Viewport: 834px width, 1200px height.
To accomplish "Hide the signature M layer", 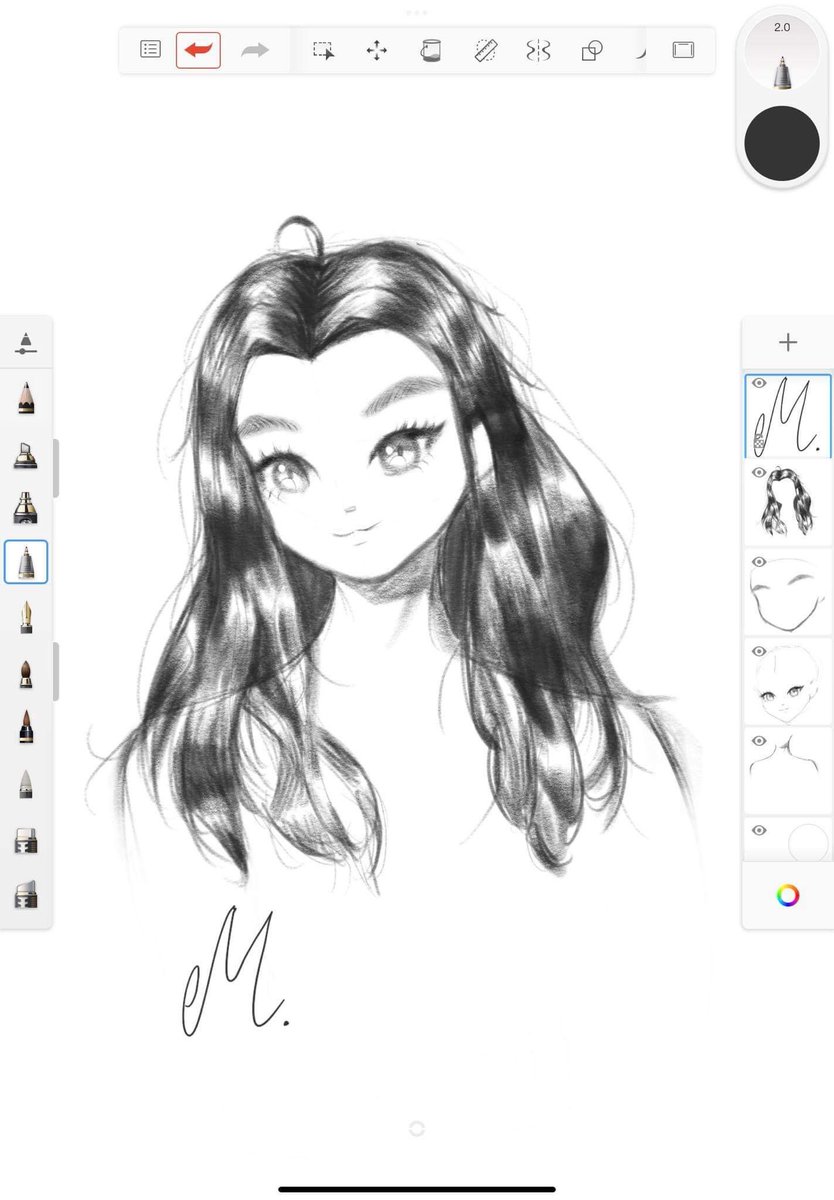I will click(x=759, y=383).
